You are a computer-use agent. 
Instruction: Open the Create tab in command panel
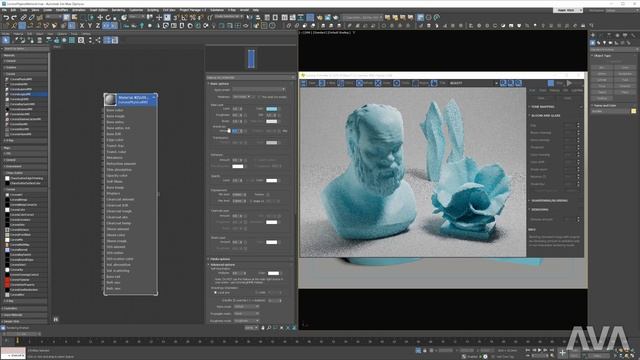593,36
